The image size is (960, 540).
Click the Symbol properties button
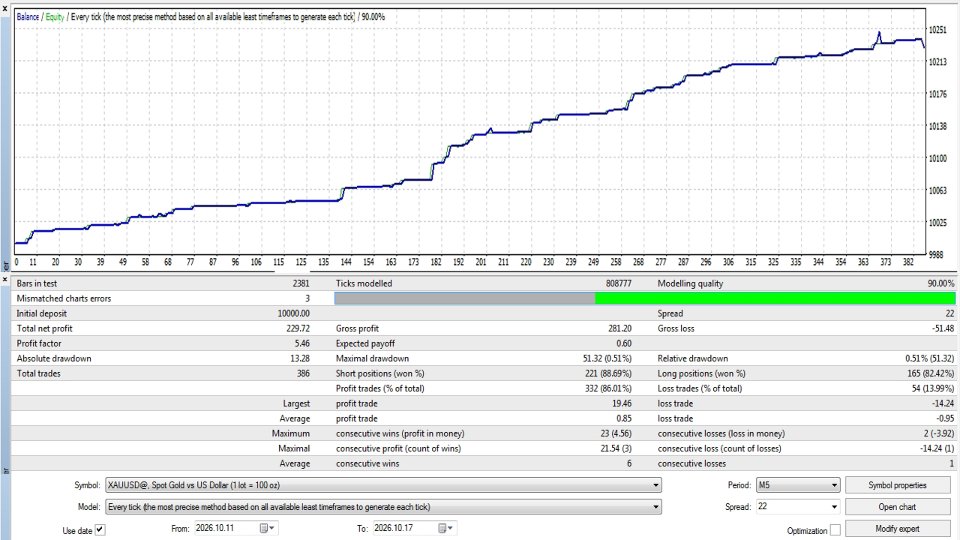pos(897,485)
